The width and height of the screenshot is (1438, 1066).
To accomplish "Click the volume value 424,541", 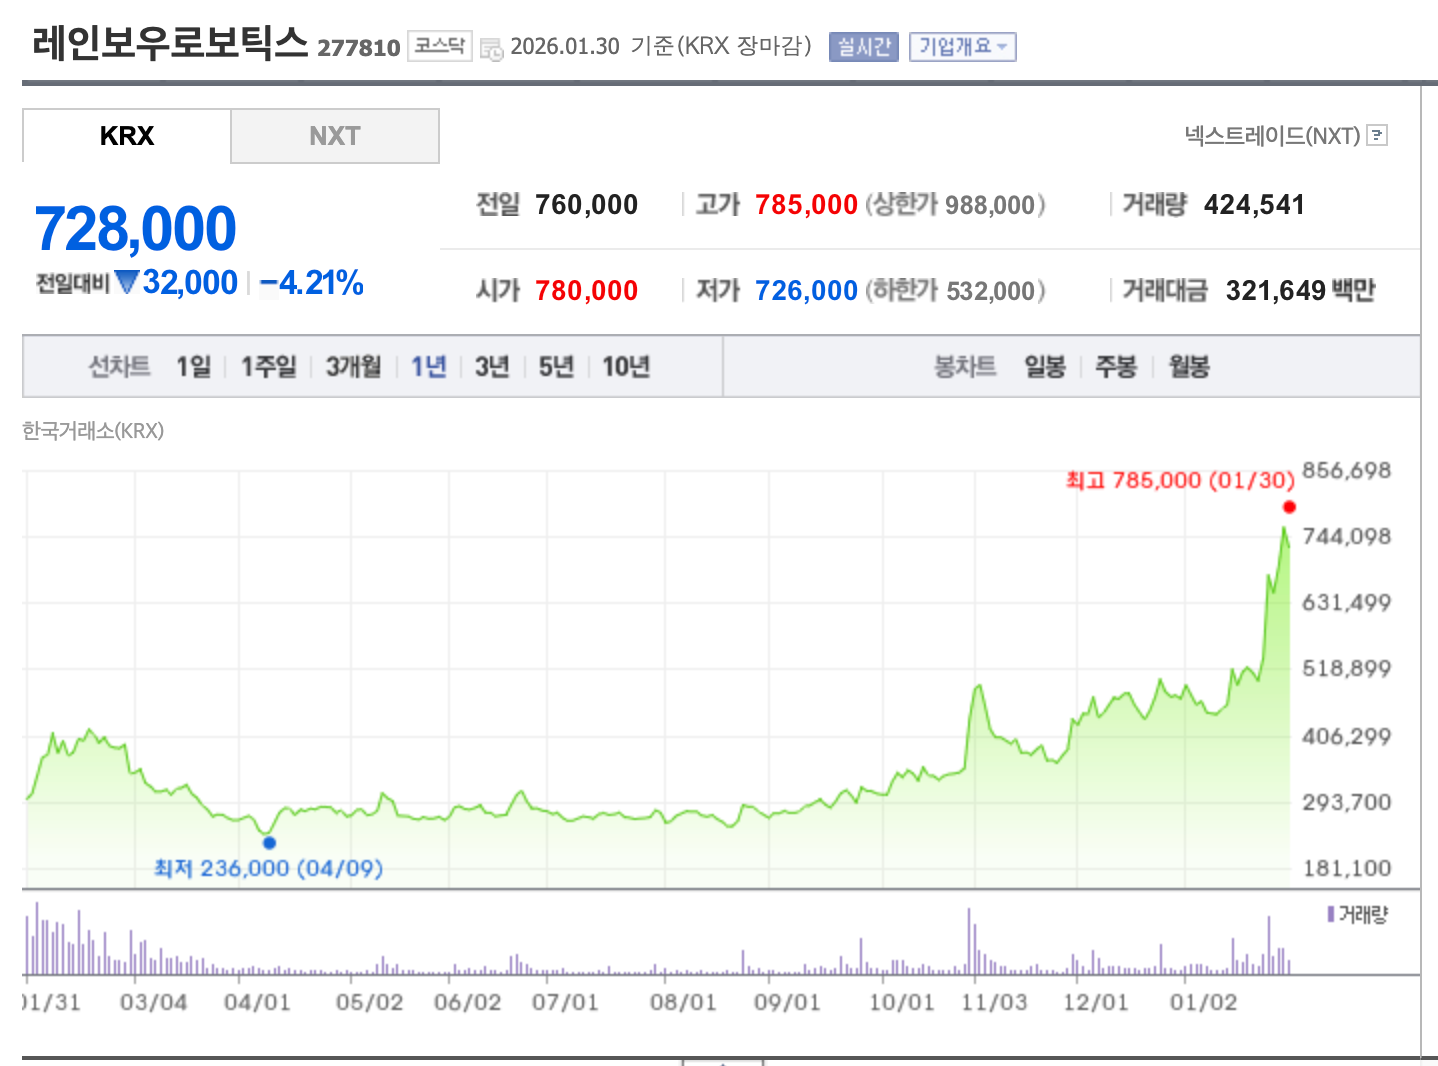I will [x=1254, y=205].
